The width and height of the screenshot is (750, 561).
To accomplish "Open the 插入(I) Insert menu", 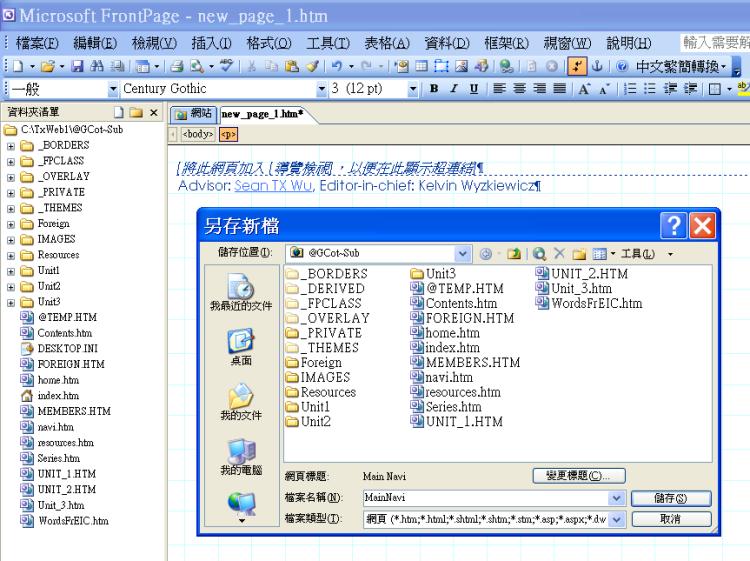I will 208,42.
